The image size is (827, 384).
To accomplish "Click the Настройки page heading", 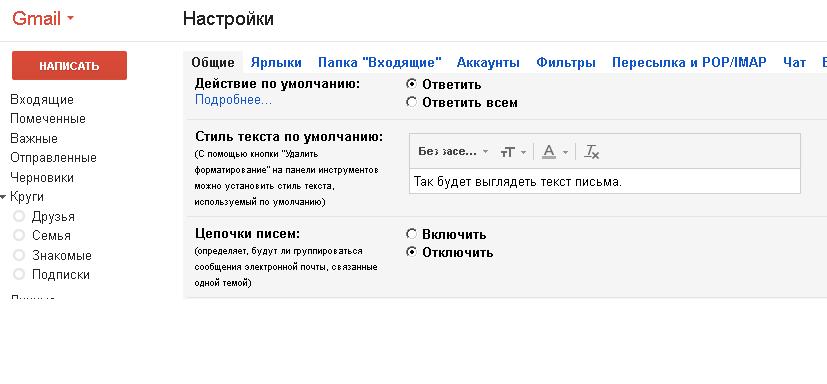I will (x=228, y=19).
